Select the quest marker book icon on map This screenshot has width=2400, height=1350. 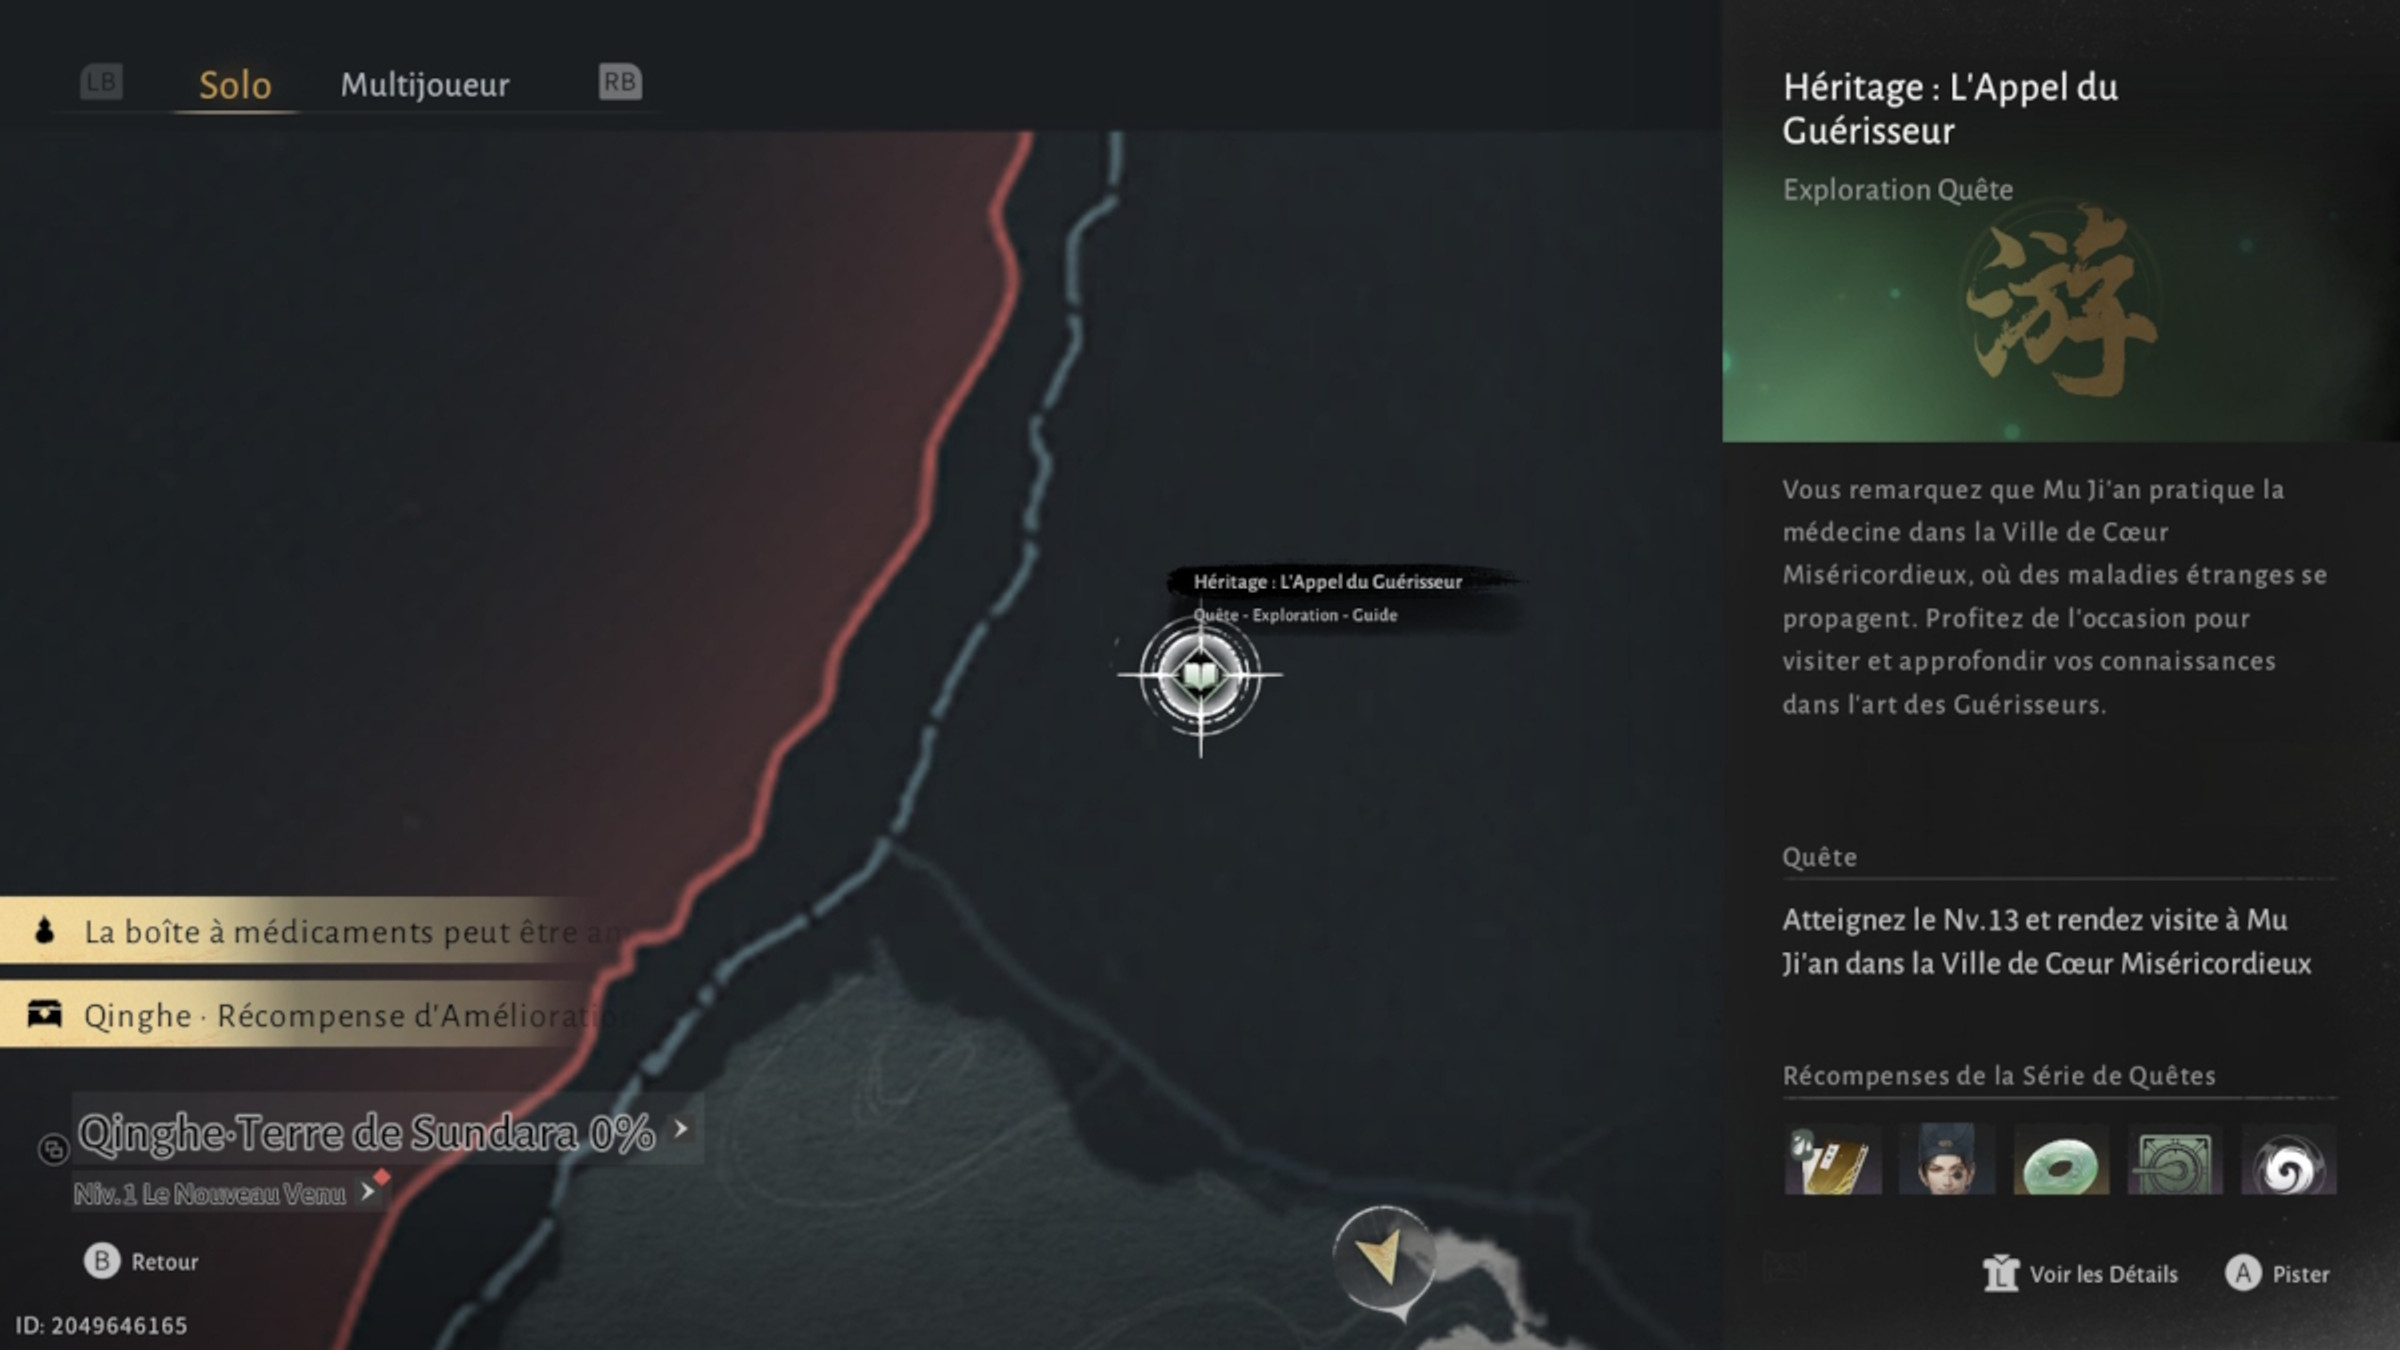(1200, 677)
